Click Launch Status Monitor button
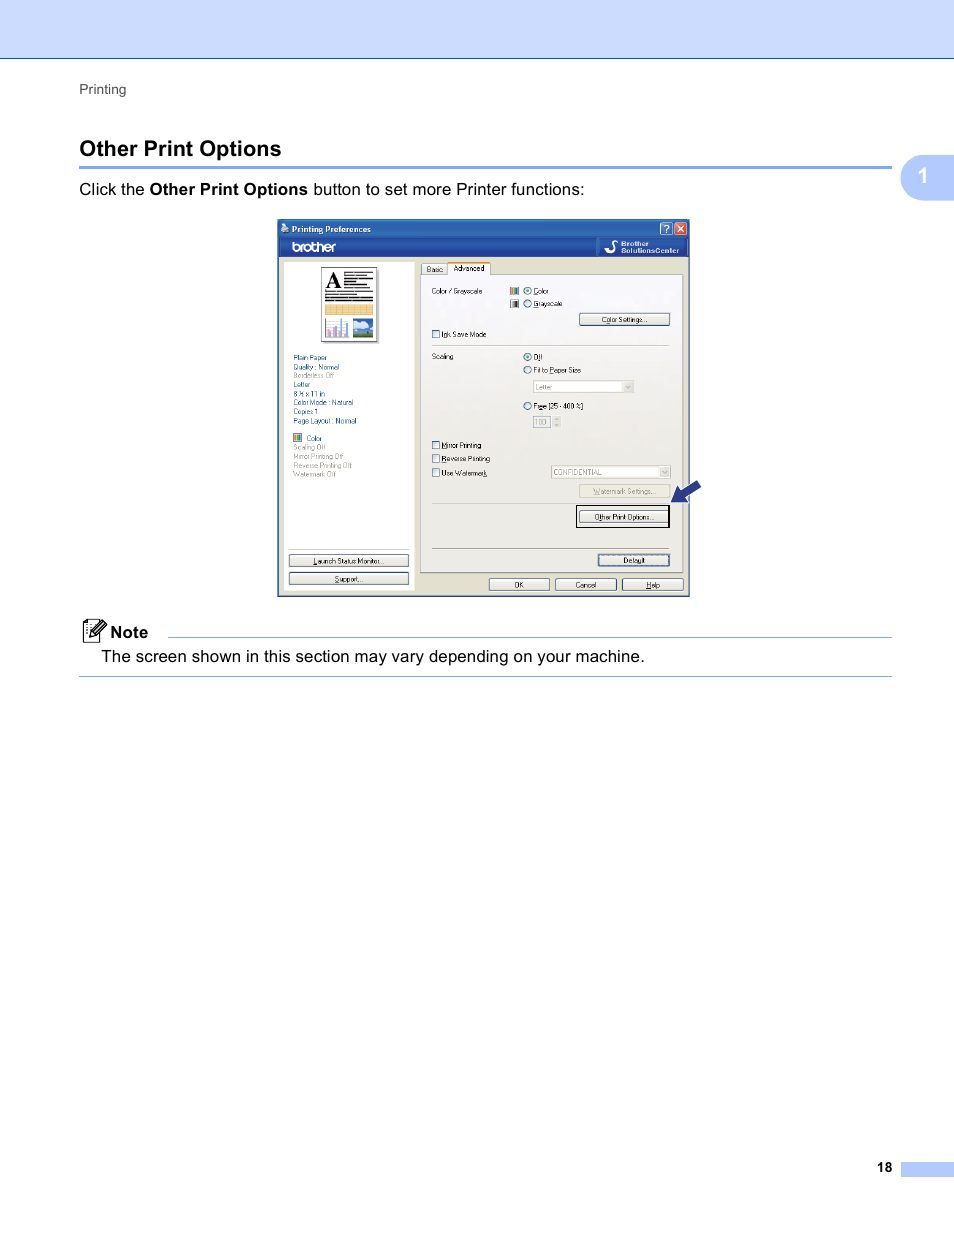 [348, 561]
